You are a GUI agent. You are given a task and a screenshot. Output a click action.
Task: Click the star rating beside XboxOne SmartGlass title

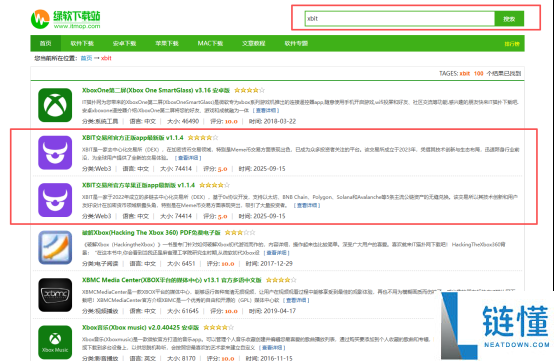coord(249,90)
